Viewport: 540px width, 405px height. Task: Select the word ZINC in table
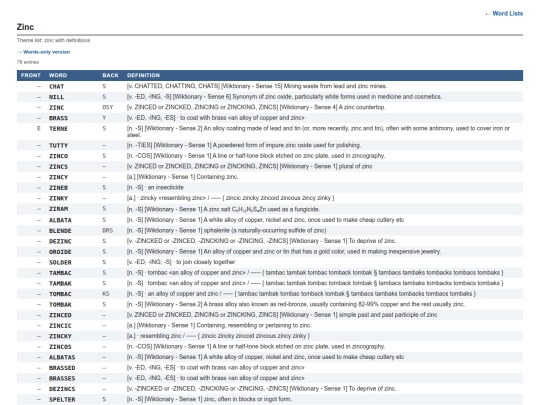(x=56, y=107)
